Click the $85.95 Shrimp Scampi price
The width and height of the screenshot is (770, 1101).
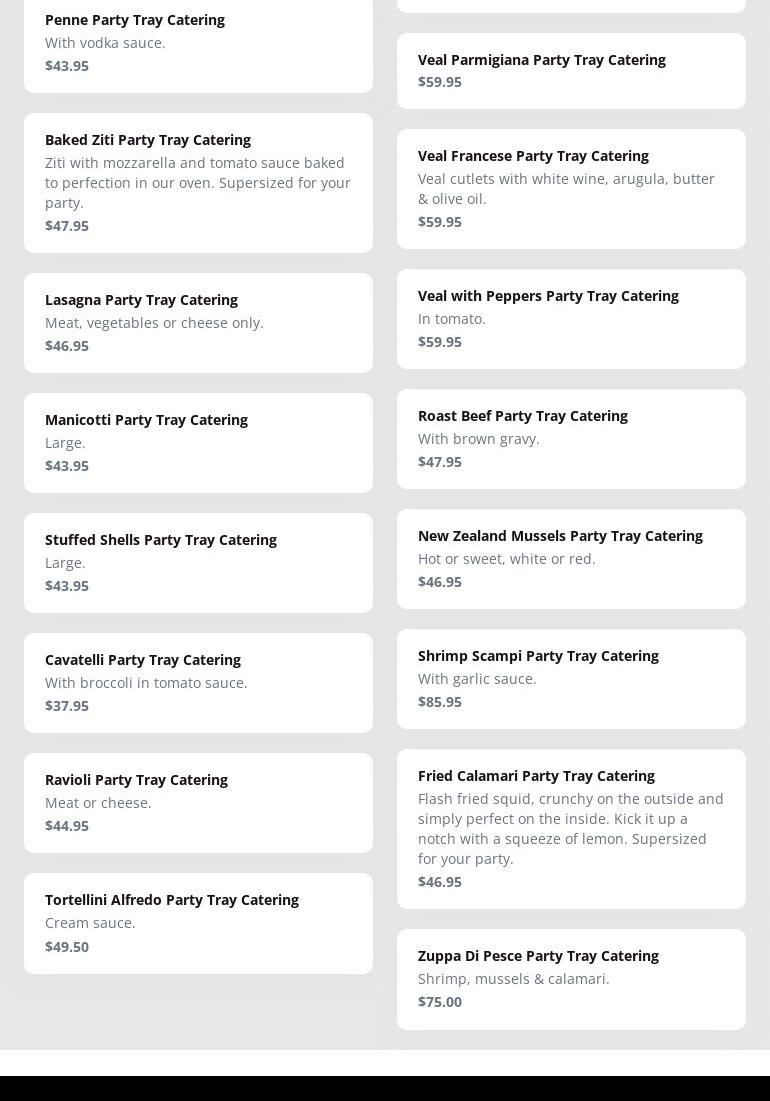click(440, 702)
